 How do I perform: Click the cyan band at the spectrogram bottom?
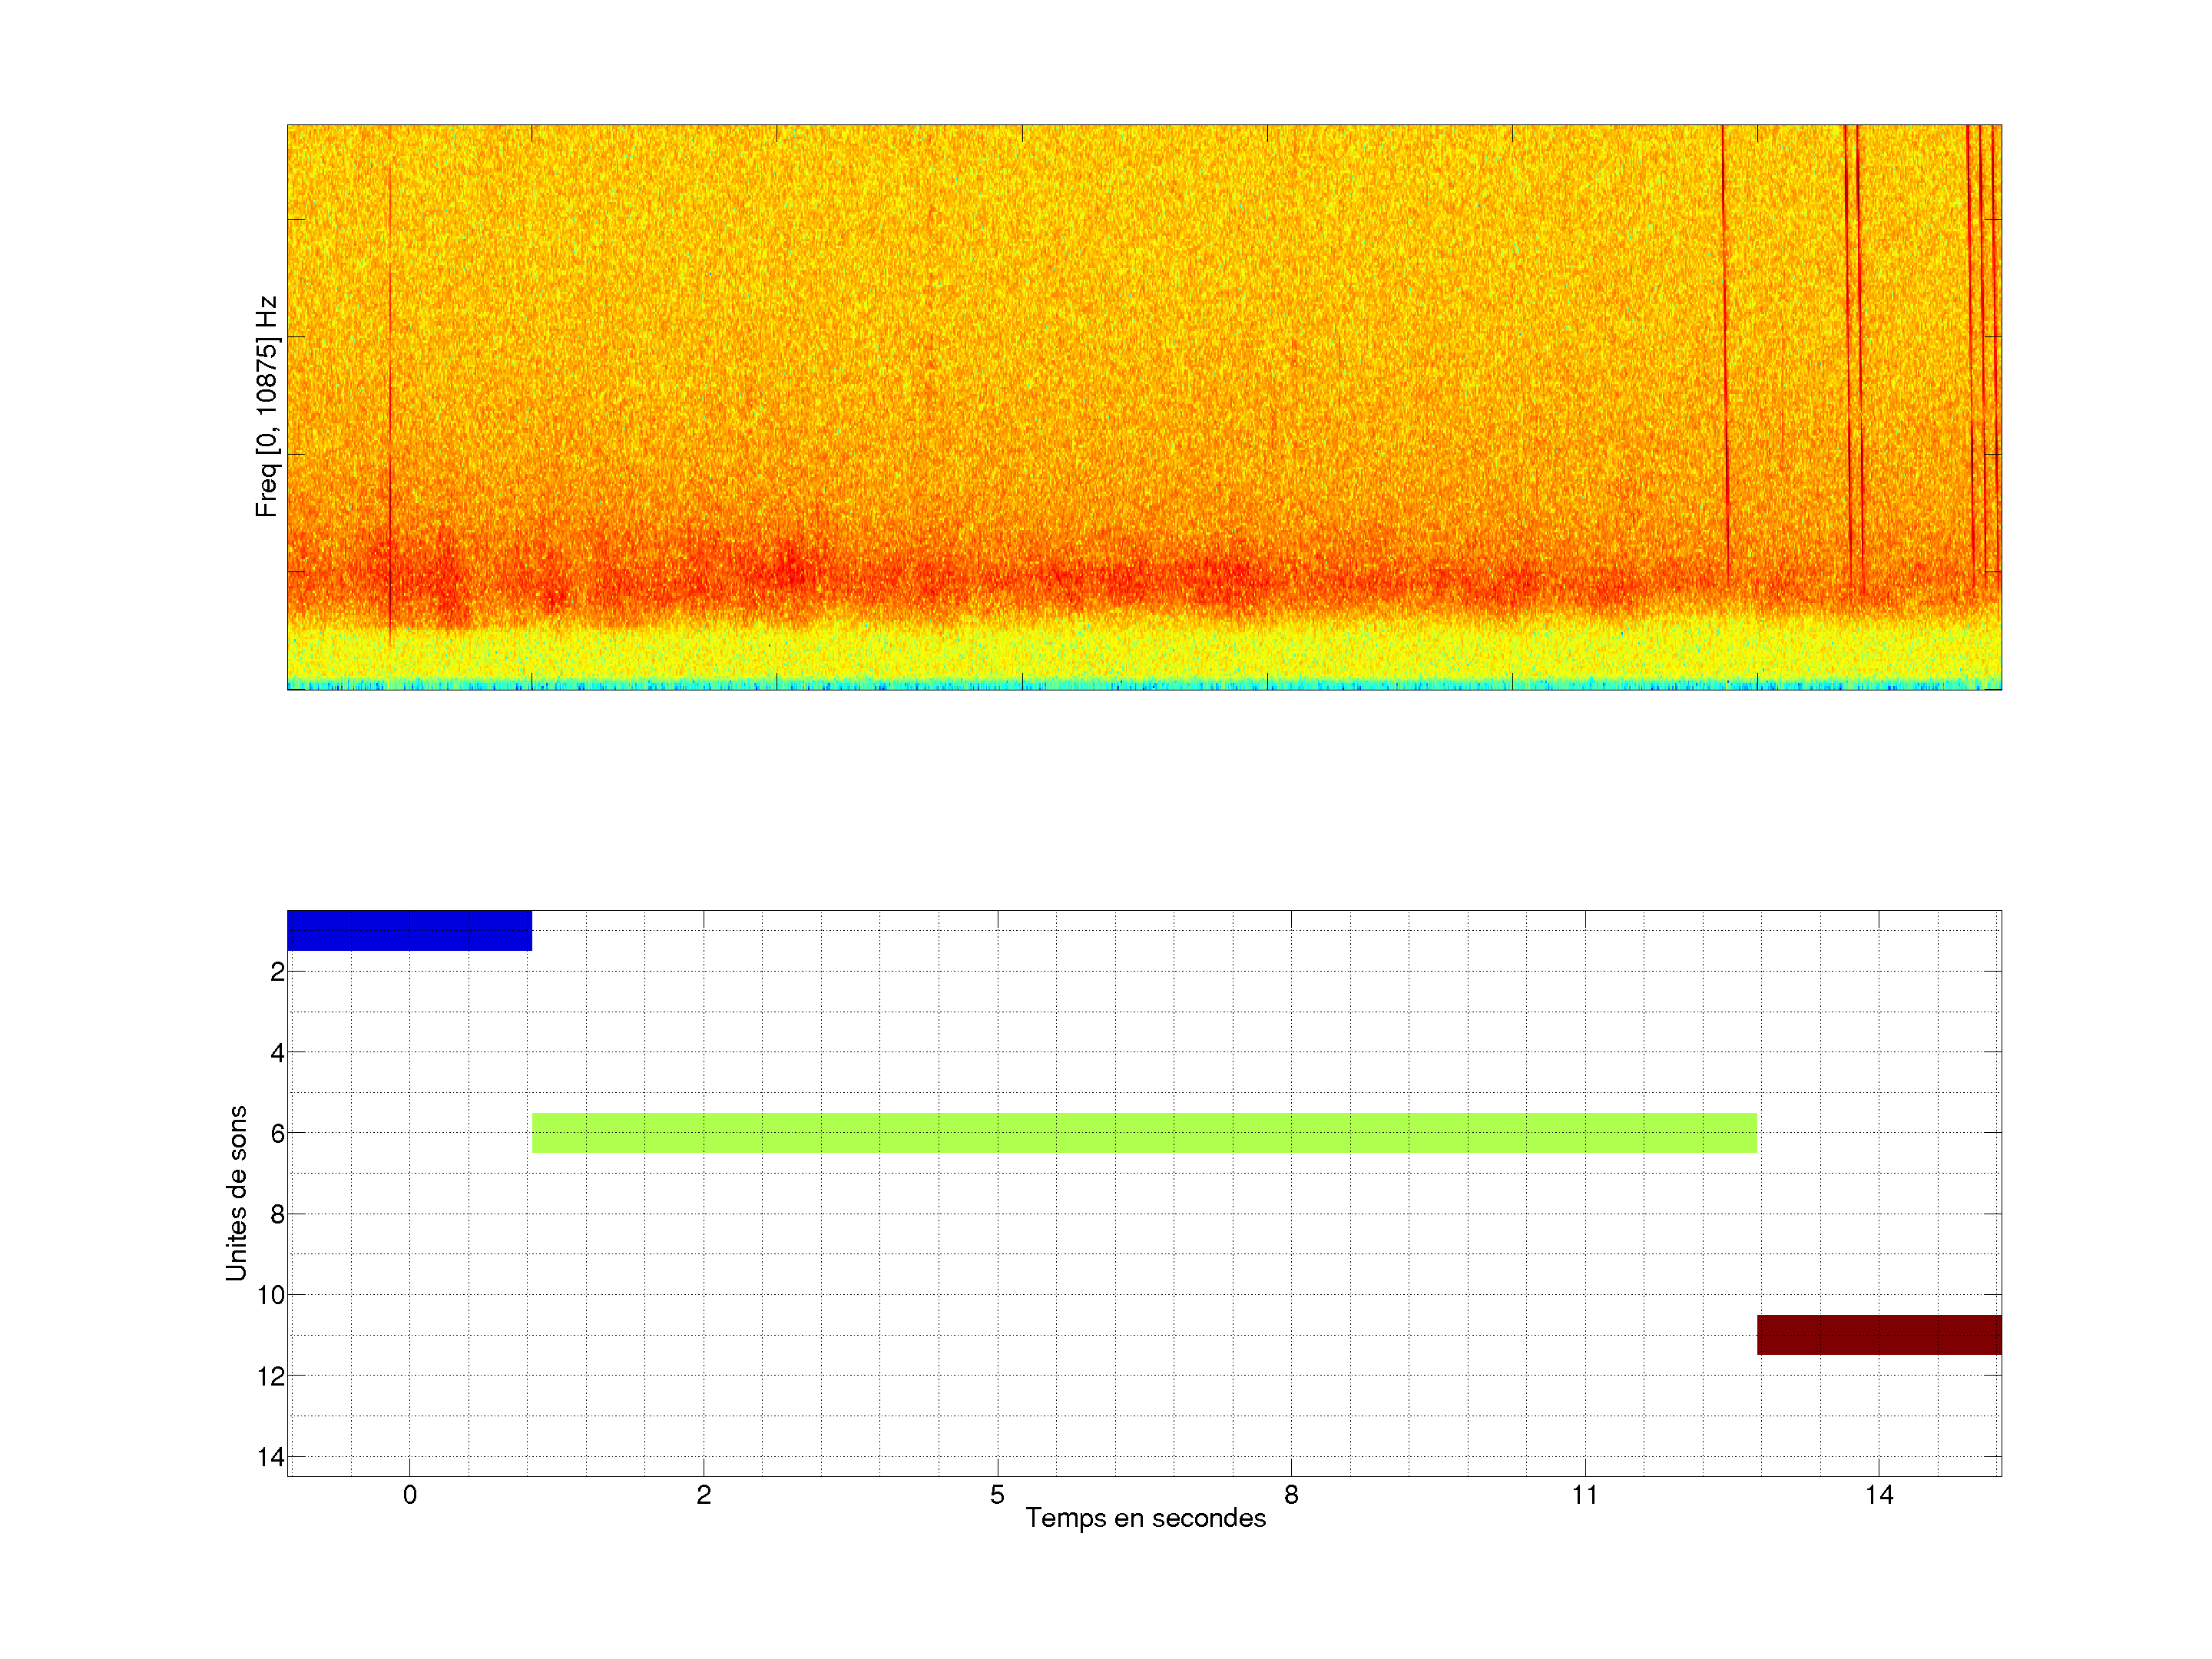[x=1144, y=686]
